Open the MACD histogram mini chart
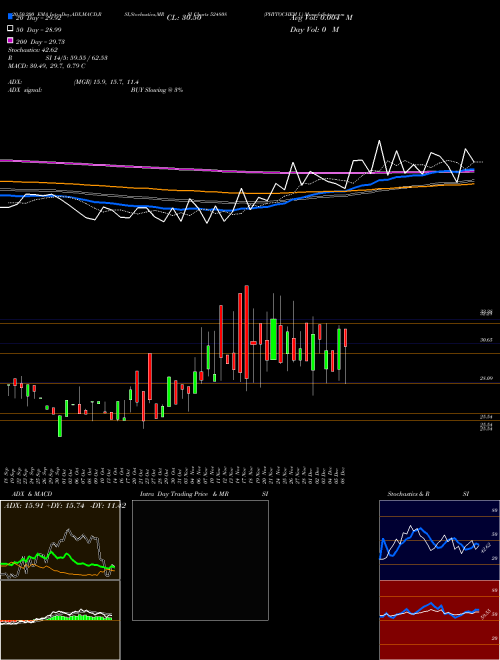The height and width of the screenshot is (660, 500). (60, 620)
